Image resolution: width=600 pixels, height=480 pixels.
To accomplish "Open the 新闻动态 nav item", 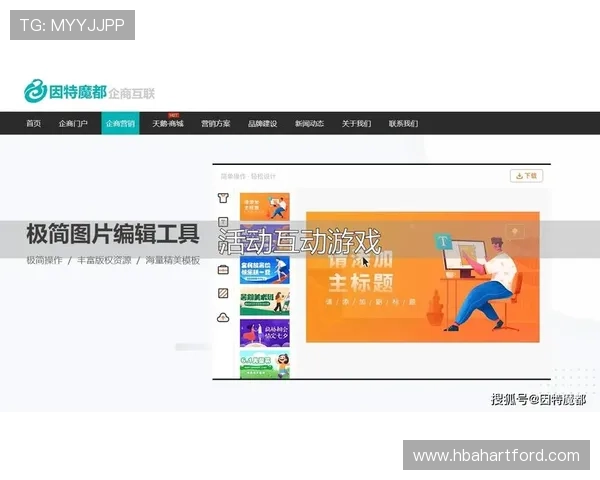I will tap(310, 123).
